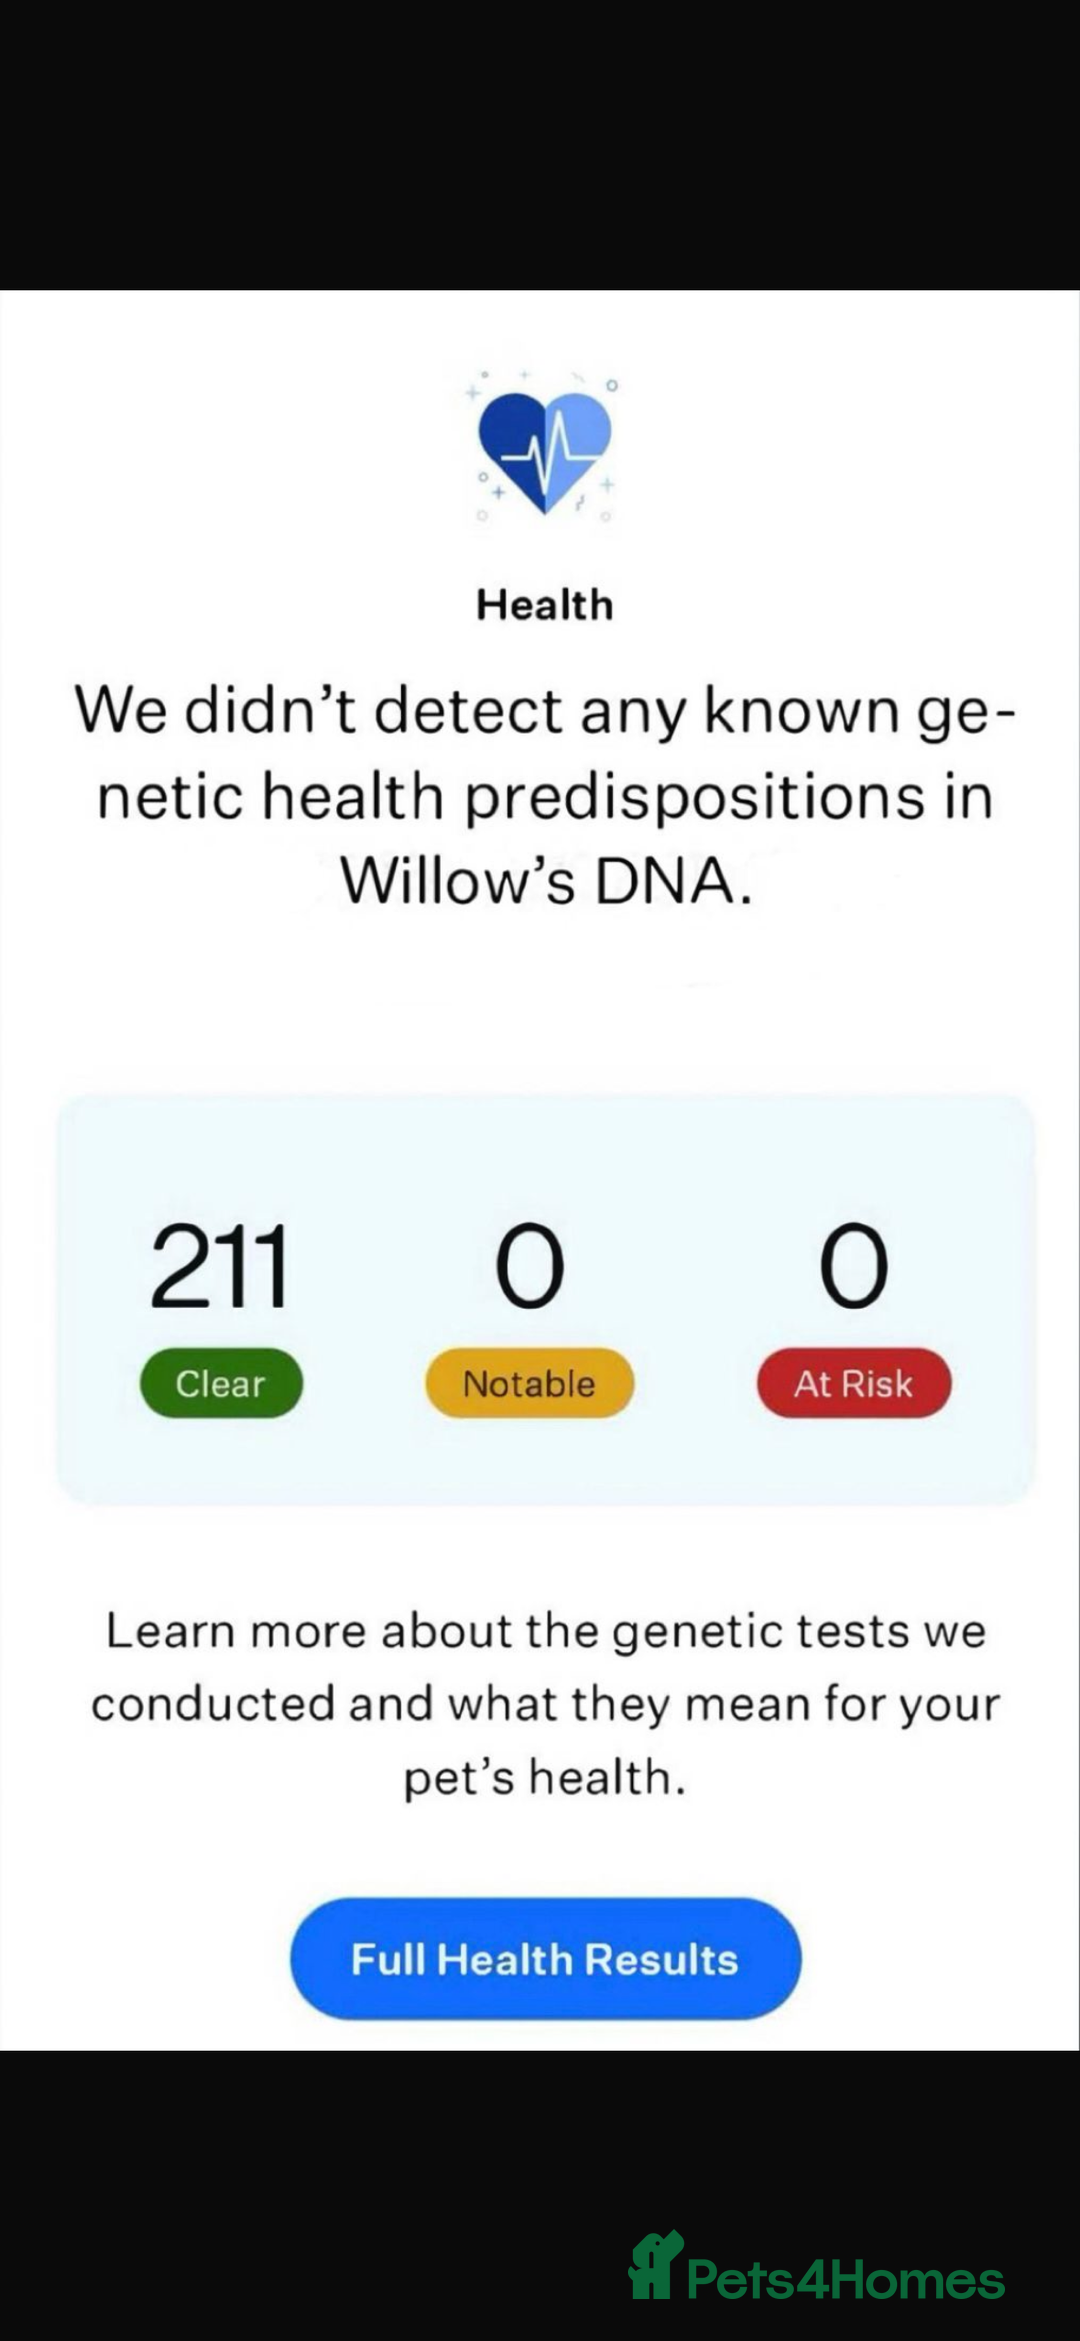
Task: Click the Pets4Homes wordmark text
Action: click(x=846, y=2280)
